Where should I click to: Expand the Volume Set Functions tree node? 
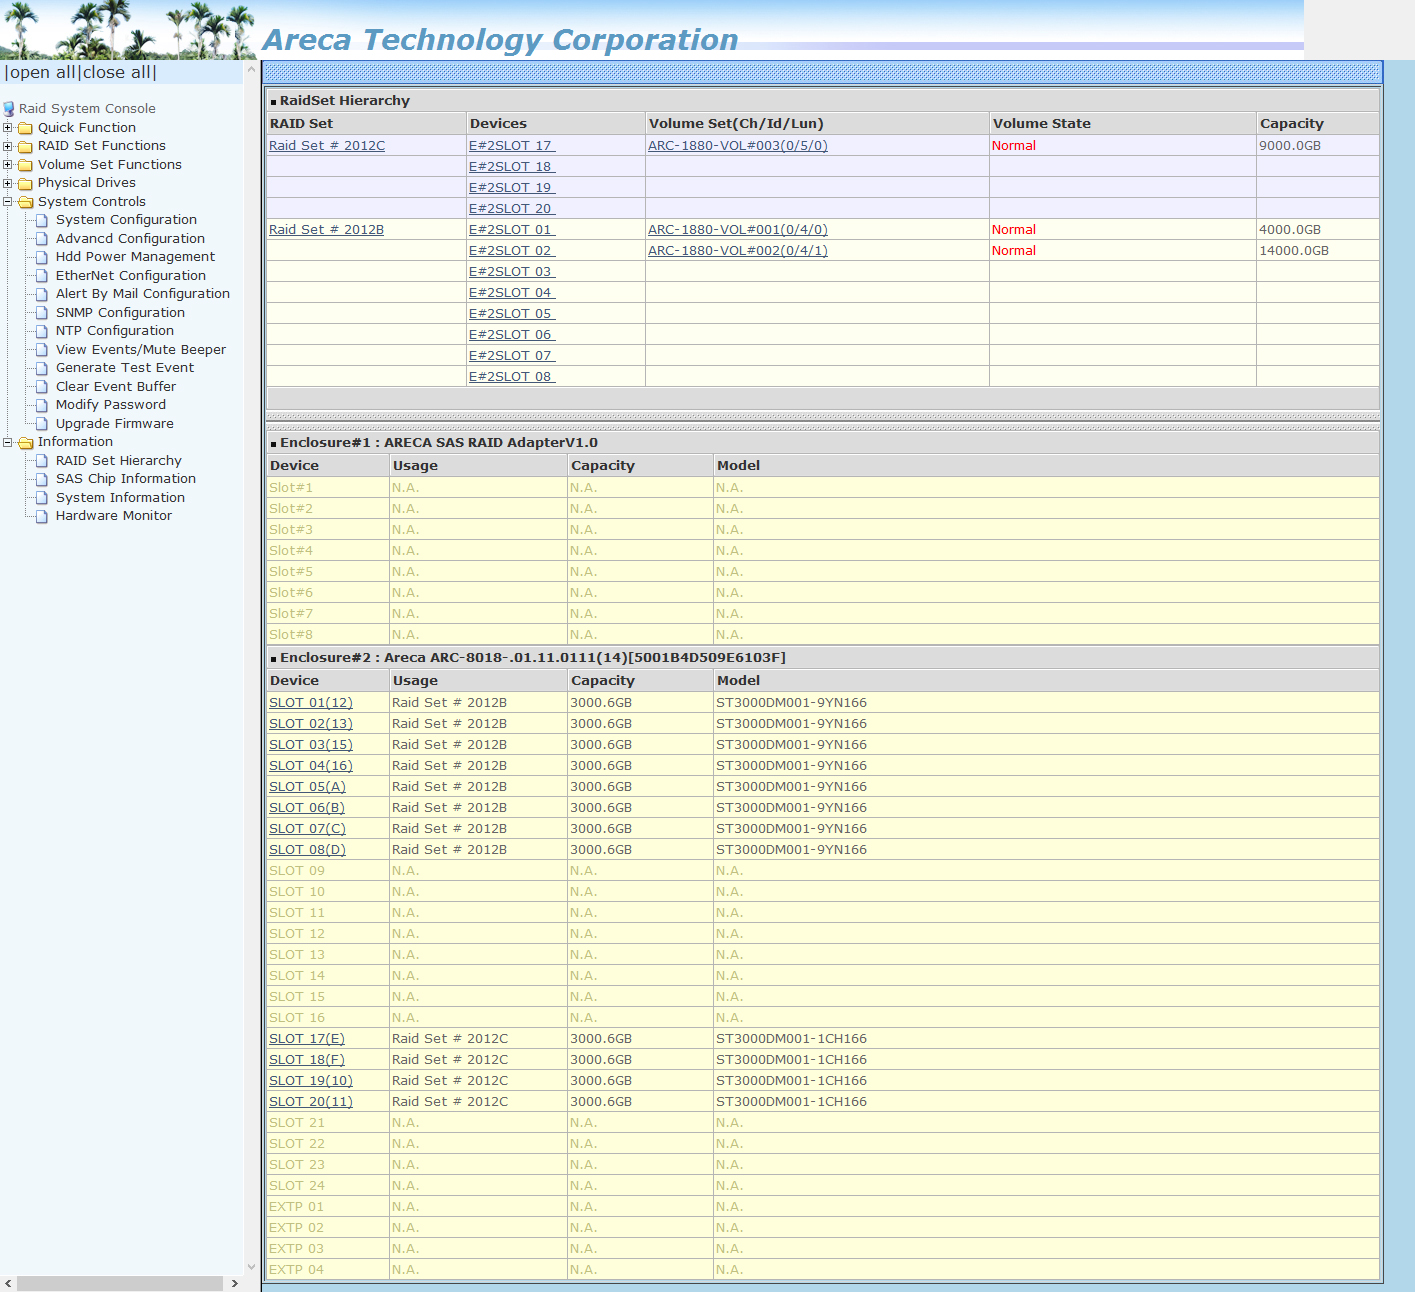[x=8, y=165]
